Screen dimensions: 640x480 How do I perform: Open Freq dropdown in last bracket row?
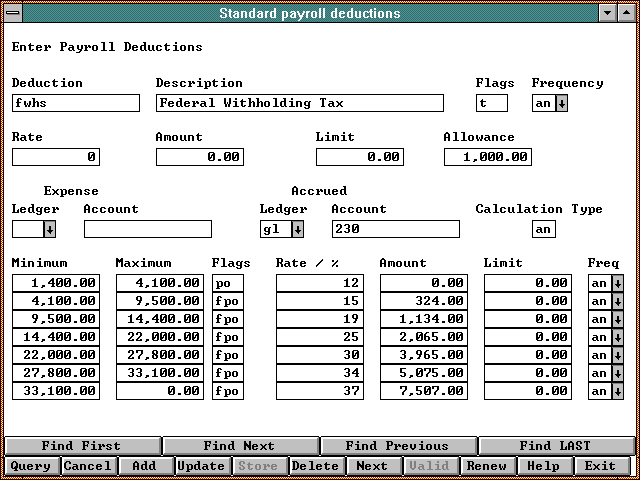pyautogui.click(x=617, y=392)
